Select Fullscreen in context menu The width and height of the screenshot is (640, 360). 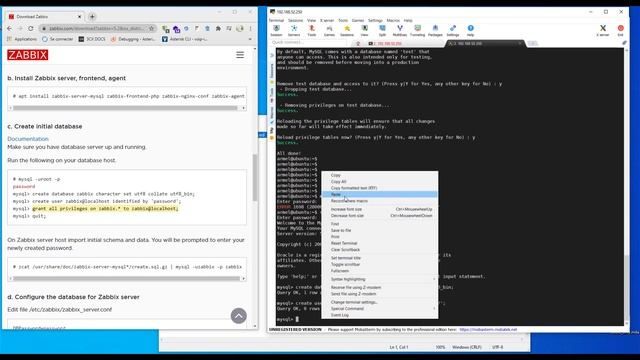point(380,271)
